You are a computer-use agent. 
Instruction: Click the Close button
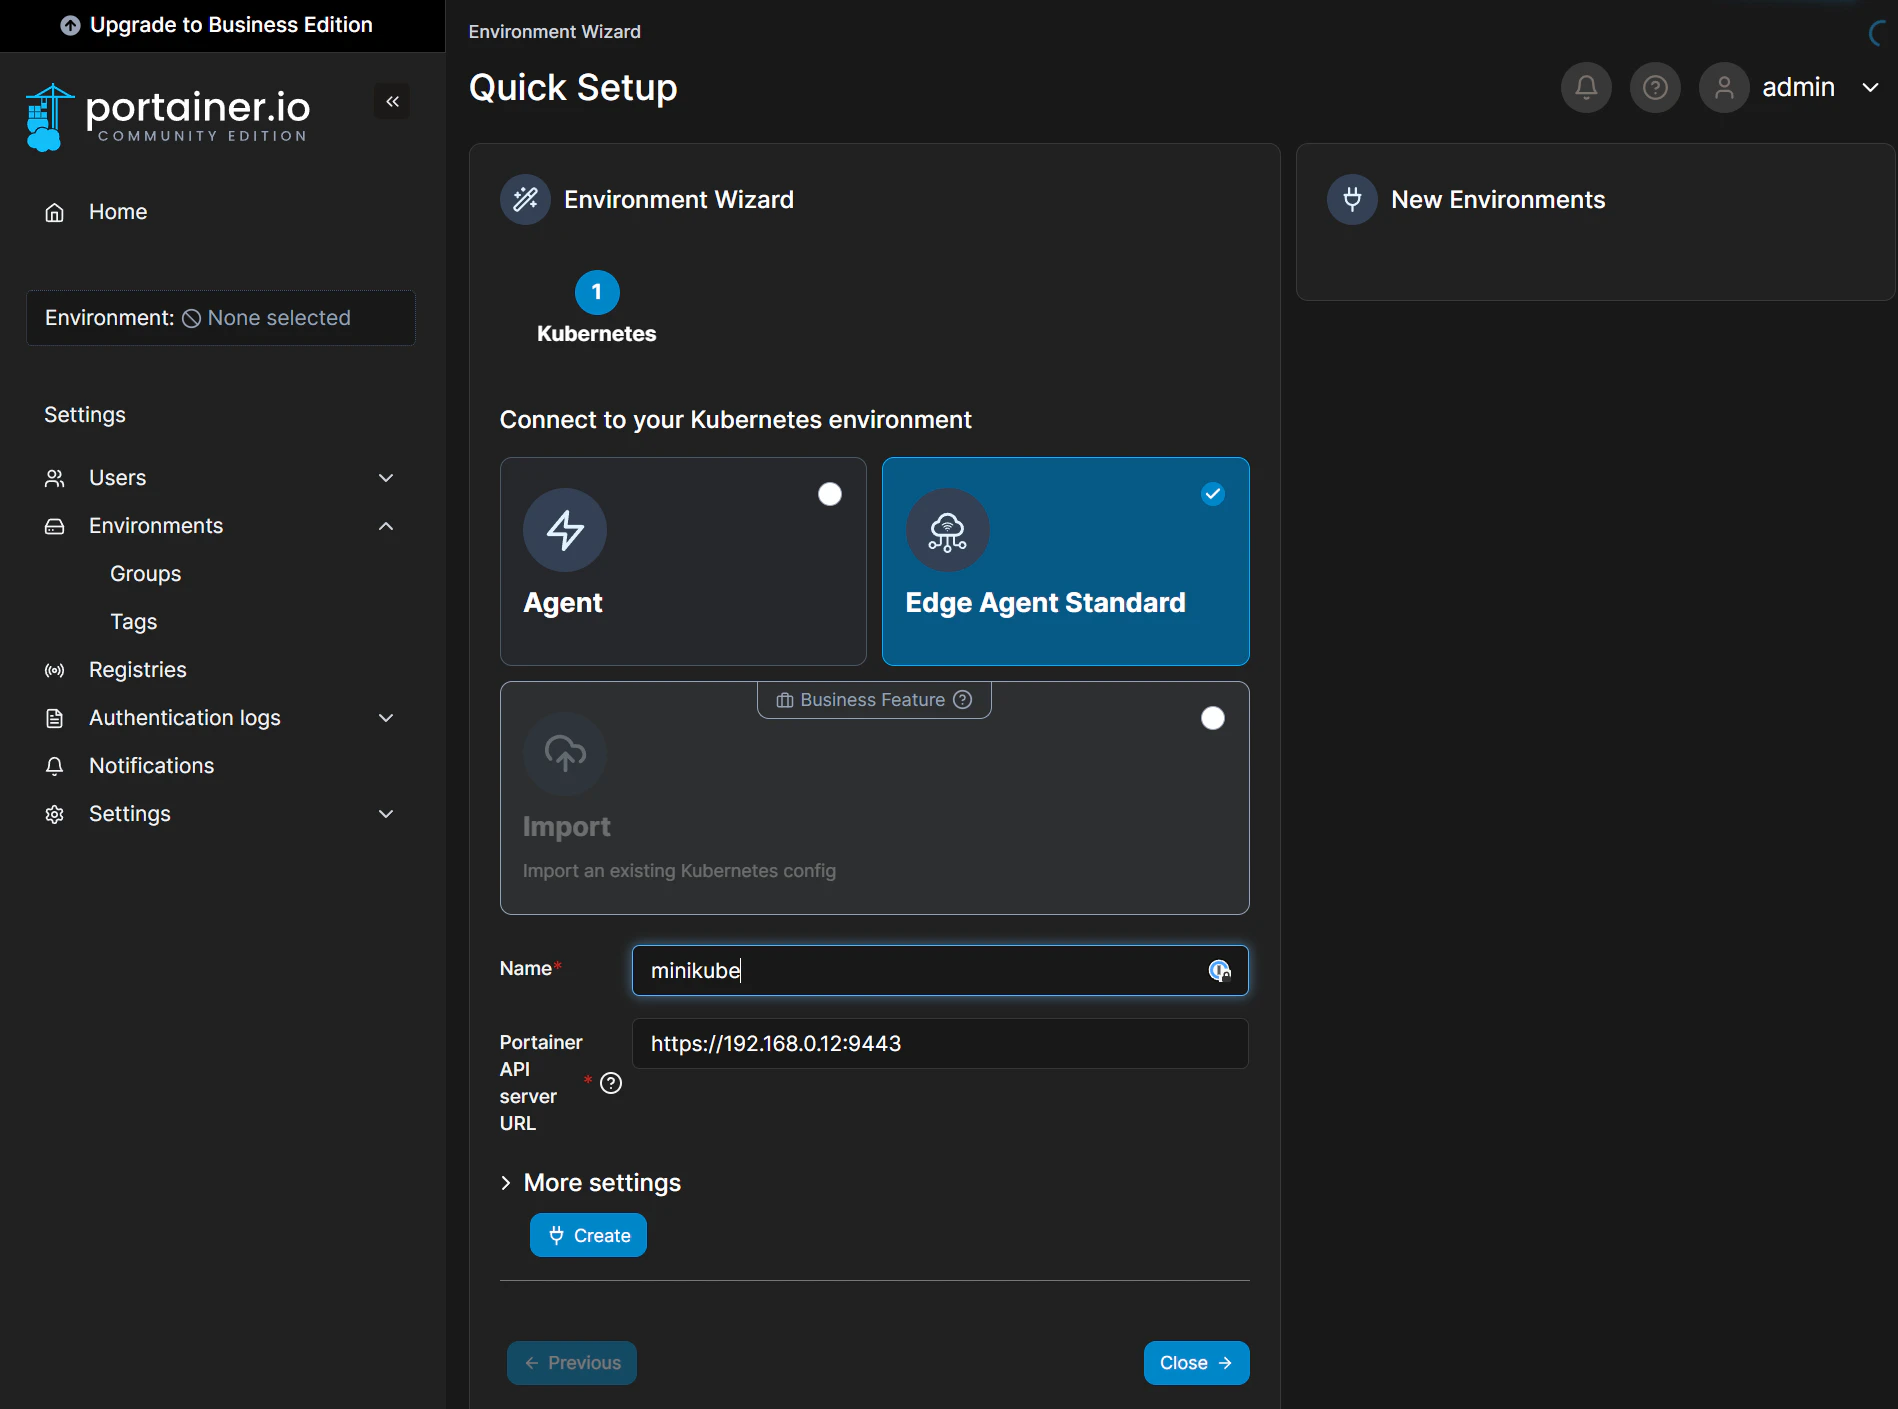point(1196,1363)
